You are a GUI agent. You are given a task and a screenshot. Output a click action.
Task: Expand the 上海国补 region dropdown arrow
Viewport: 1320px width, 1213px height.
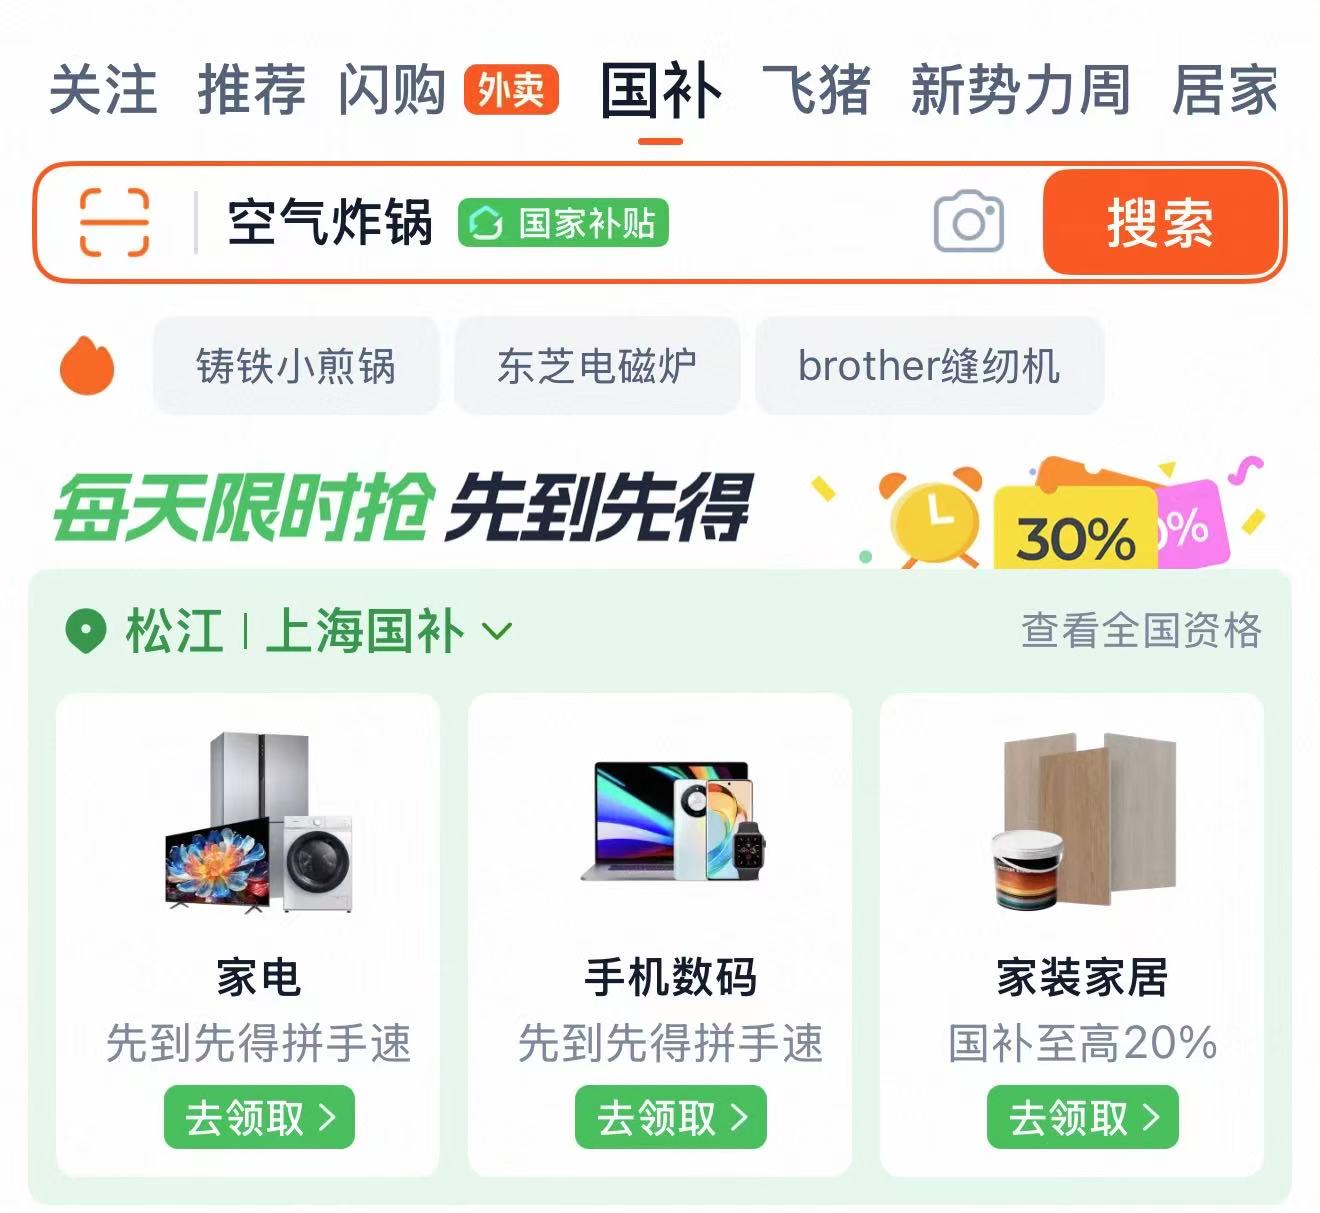[x=497, y=632]
